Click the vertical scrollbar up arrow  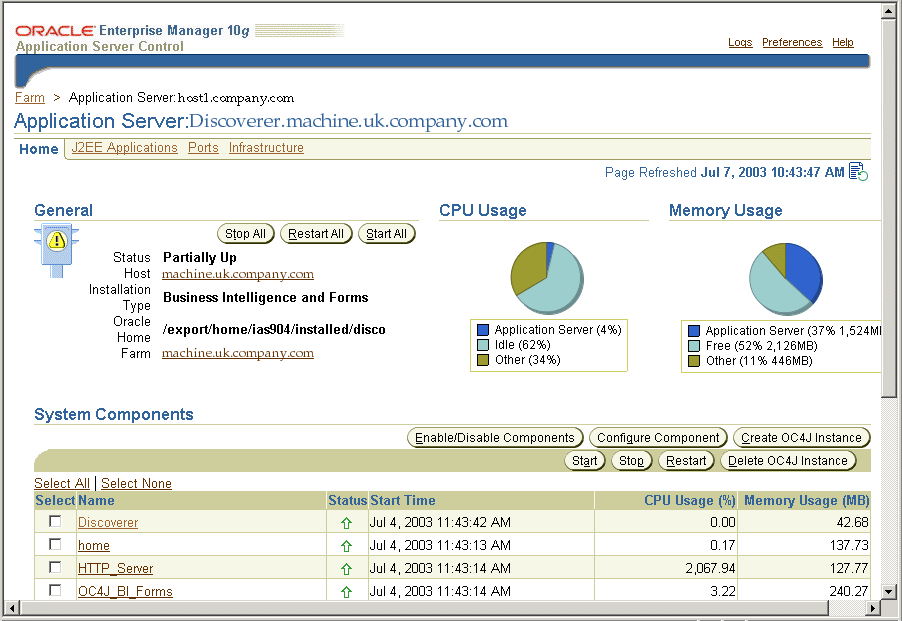point(889,13)
